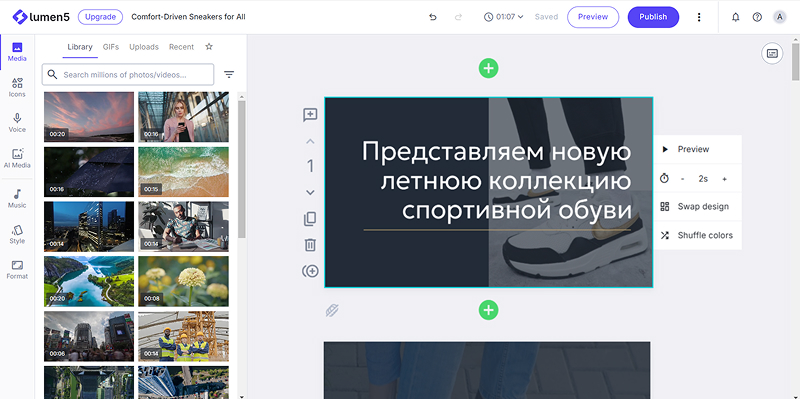
Task: Select the night city skyscrapers video
Action: click(89, 227)
